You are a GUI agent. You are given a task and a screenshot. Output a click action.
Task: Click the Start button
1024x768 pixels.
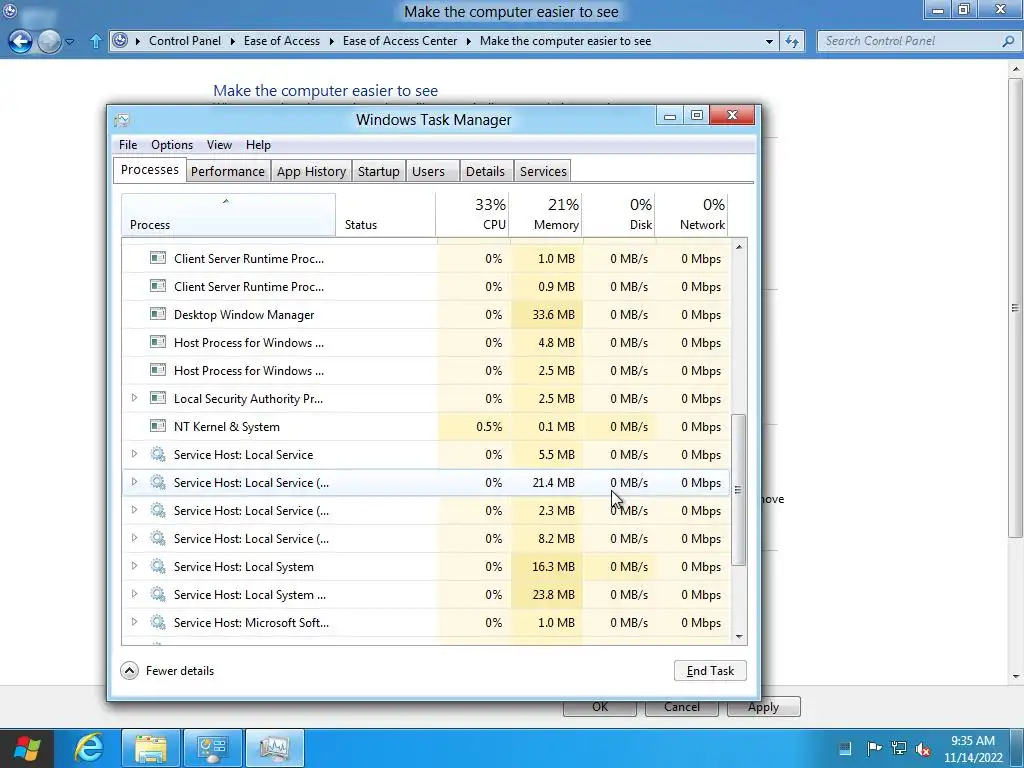[x=27, y=748]
